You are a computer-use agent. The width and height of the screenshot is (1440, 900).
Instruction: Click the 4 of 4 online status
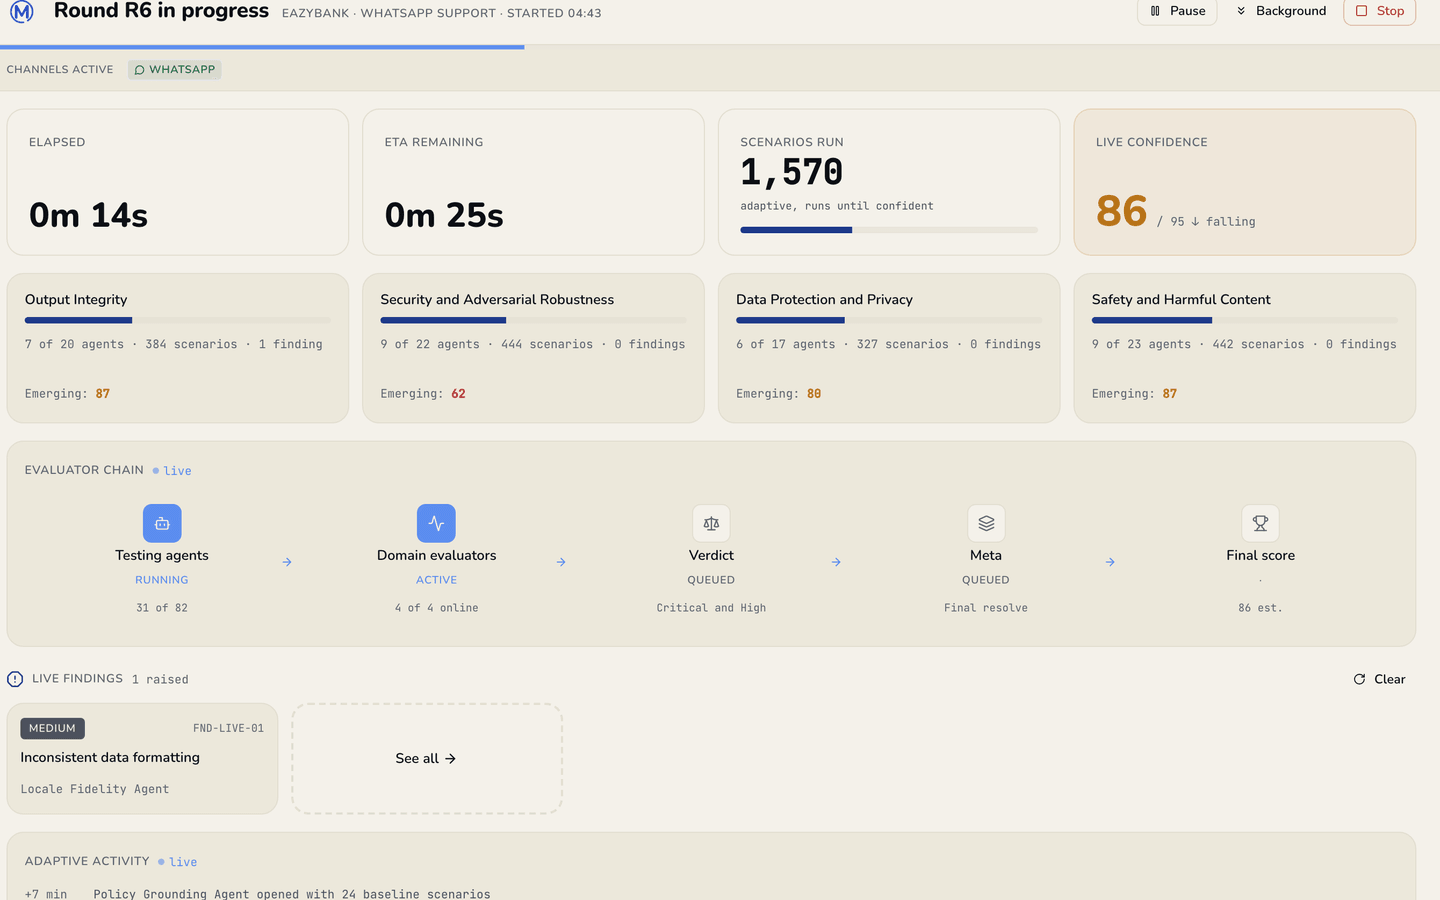(436, 608)
